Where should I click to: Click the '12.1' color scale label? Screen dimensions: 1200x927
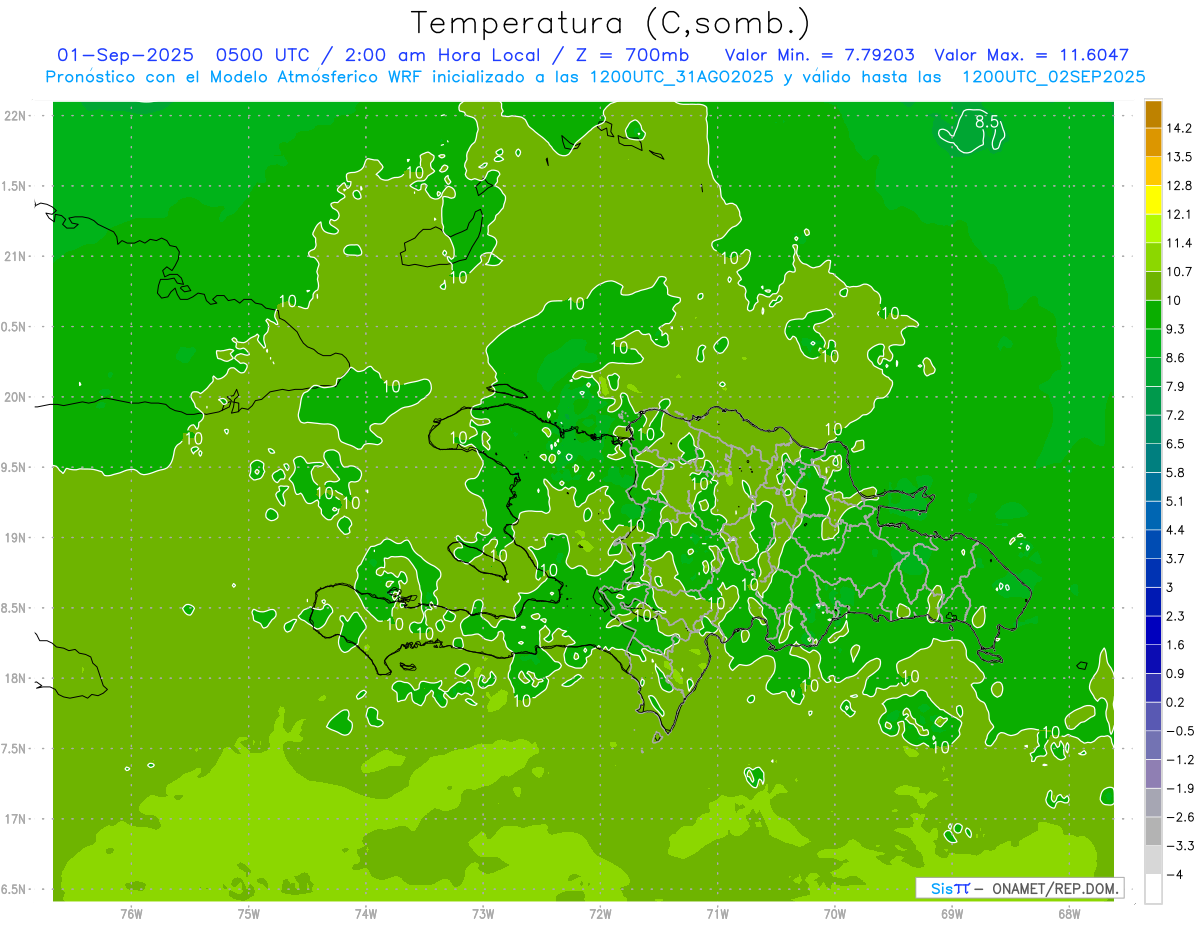point(1180,214)
